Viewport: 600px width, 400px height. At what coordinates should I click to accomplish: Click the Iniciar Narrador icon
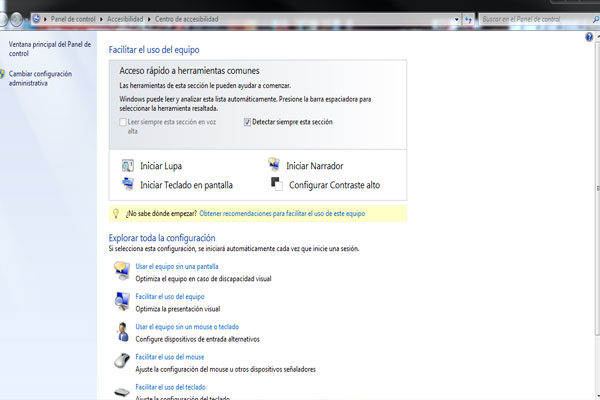[x=274, y=165]
